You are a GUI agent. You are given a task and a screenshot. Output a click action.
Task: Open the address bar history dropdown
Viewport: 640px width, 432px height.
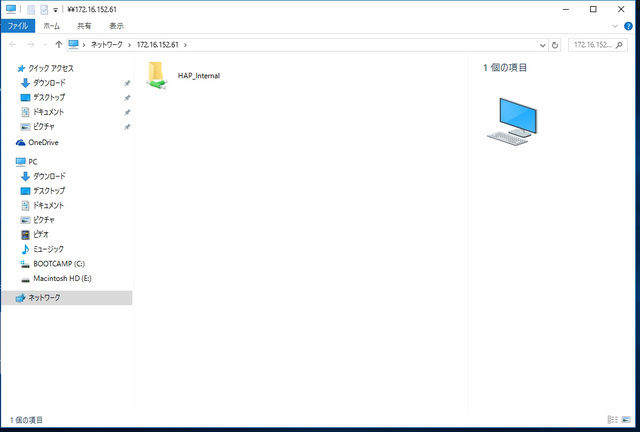tap(543, 45)
